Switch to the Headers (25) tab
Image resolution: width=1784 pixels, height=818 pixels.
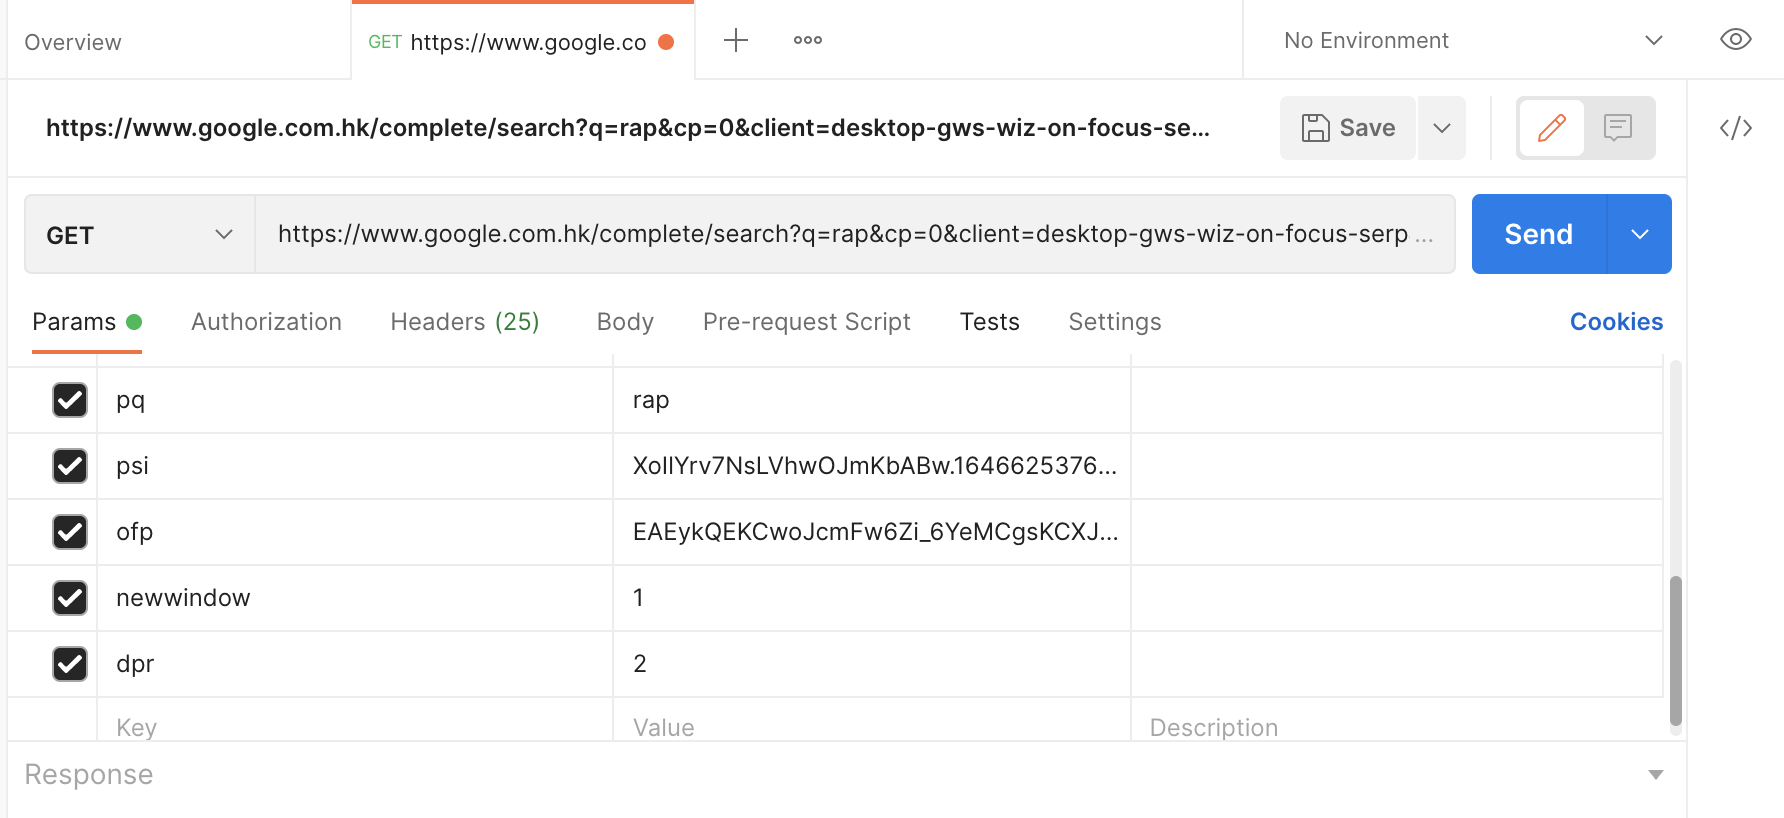click(464, 322)
